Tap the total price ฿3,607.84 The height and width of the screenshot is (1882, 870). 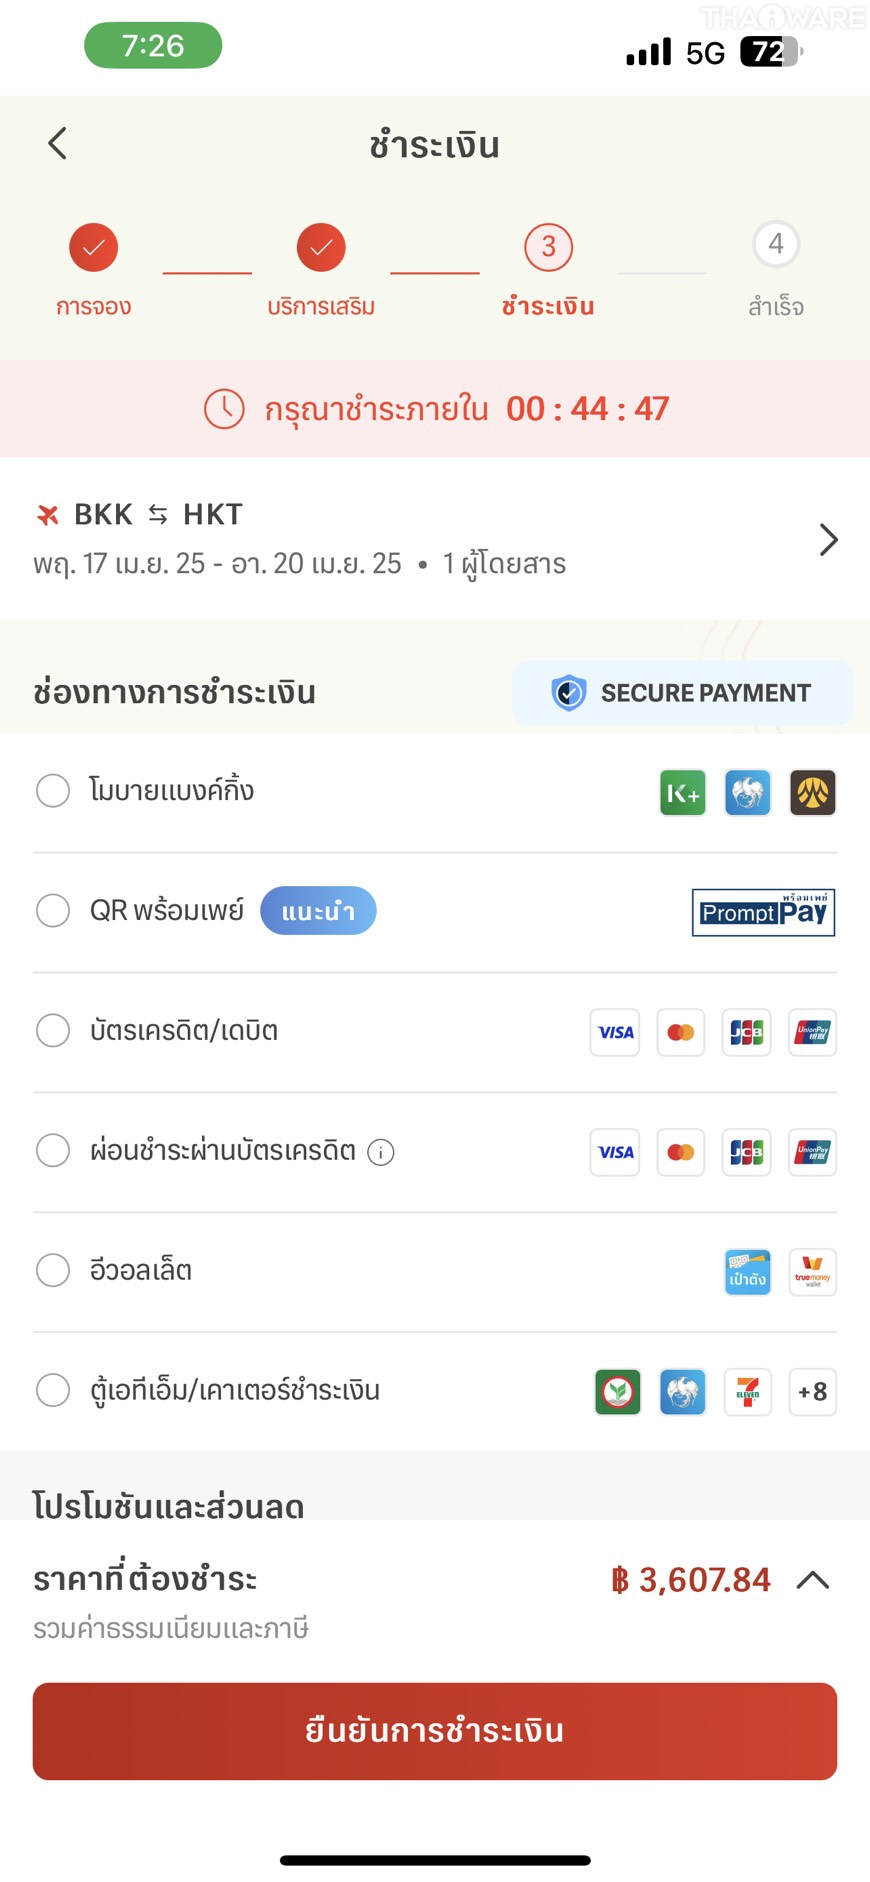[x=691, y=1580]
